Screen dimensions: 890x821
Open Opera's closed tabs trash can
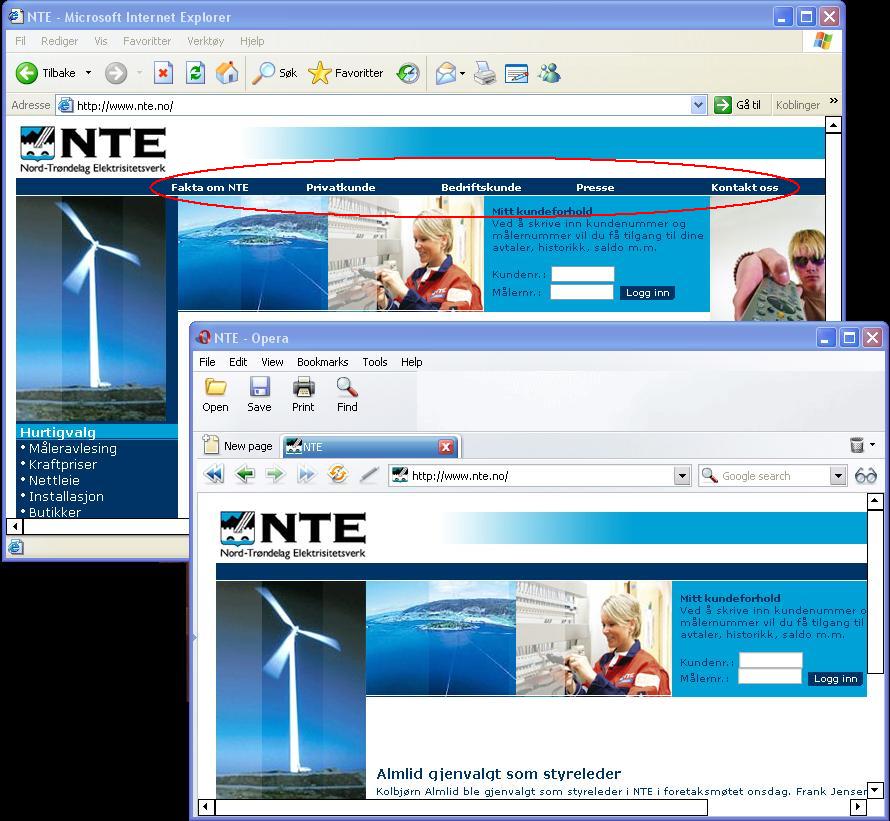tap(857, 445)
